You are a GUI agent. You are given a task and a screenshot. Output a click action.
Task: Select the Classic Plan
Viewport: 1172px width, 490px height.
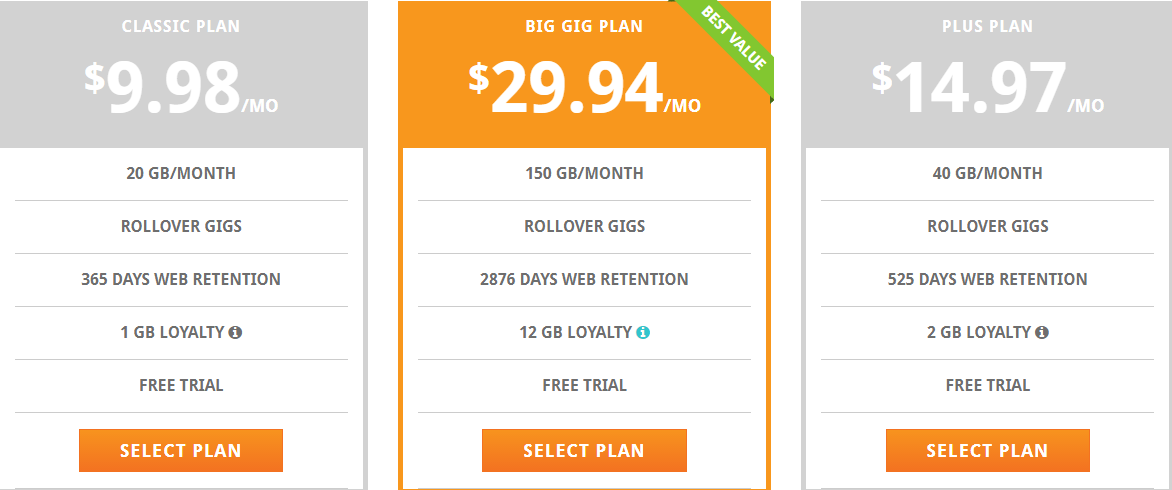pos(181,450)
